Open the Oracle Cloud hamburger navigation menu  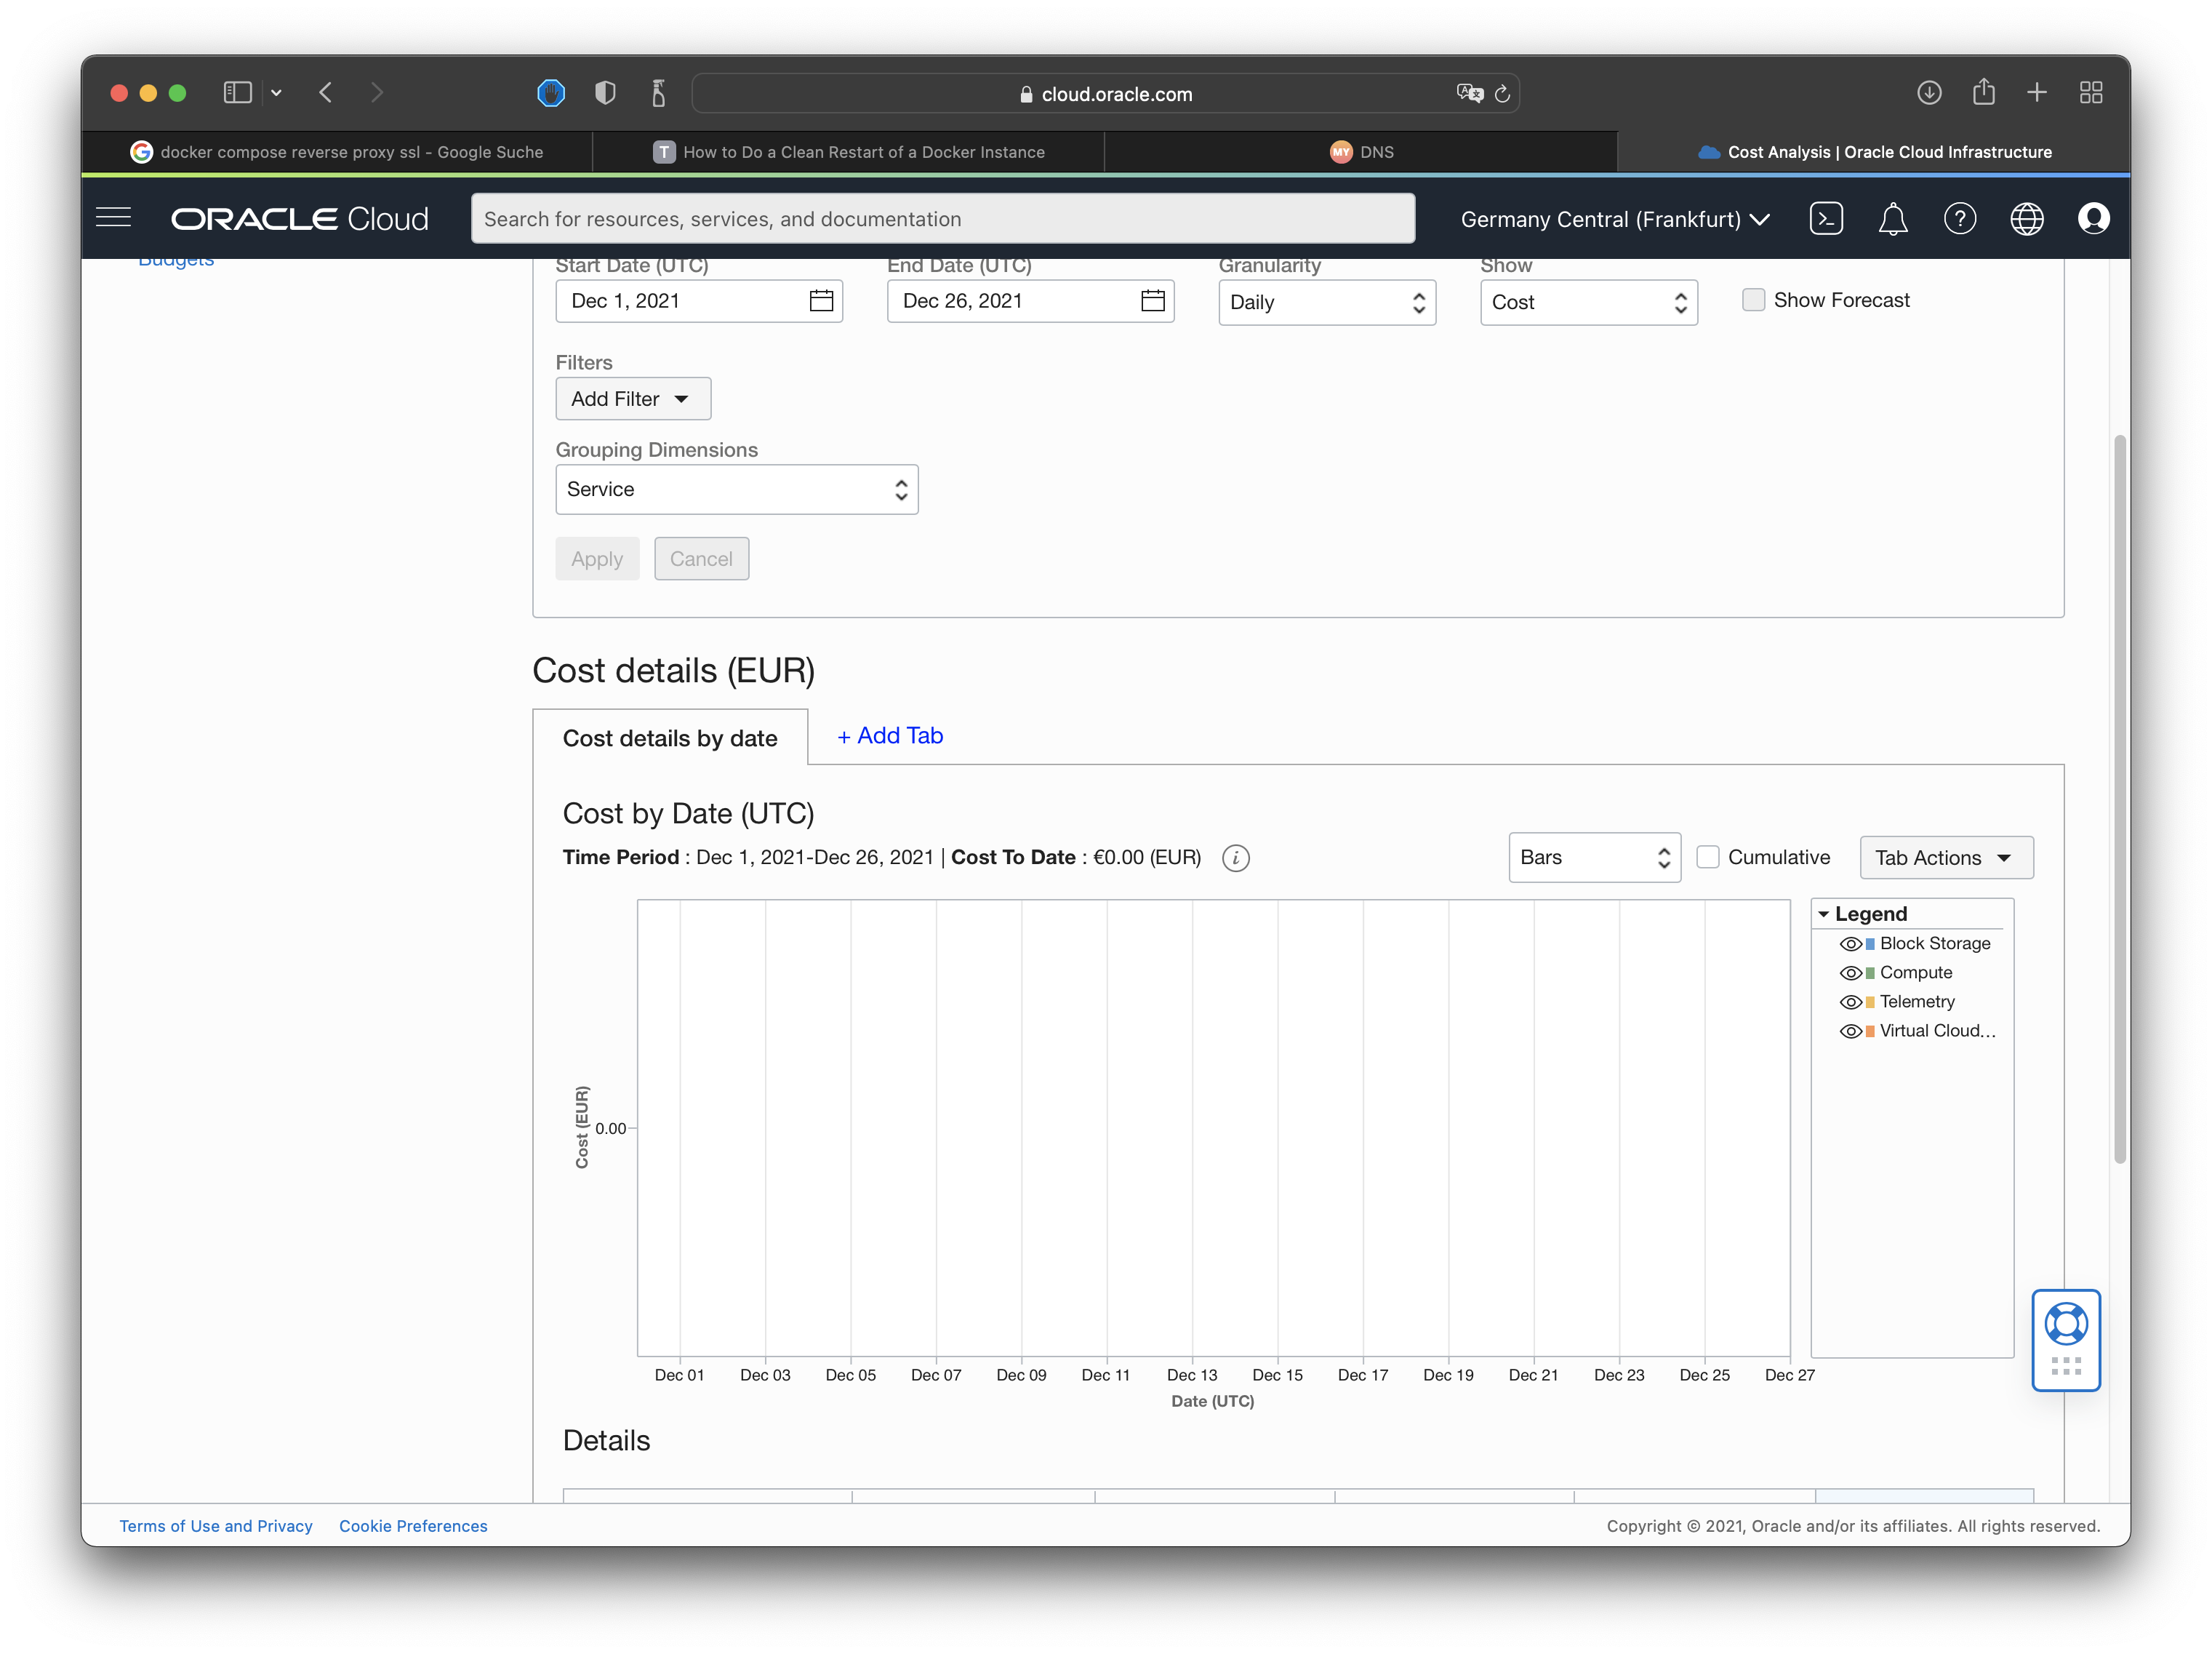pyautogui.click(x=113, y=218)
